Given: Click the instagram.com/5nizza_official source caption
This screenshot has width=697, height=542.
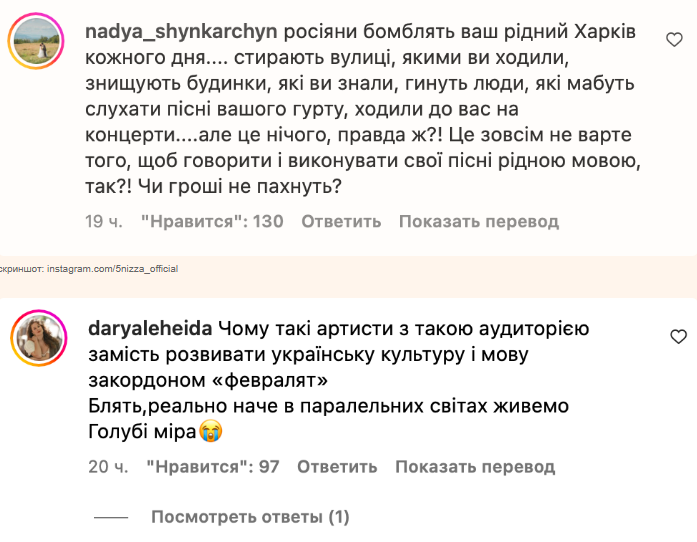Looking at the screenshot, I should [90, 269].
